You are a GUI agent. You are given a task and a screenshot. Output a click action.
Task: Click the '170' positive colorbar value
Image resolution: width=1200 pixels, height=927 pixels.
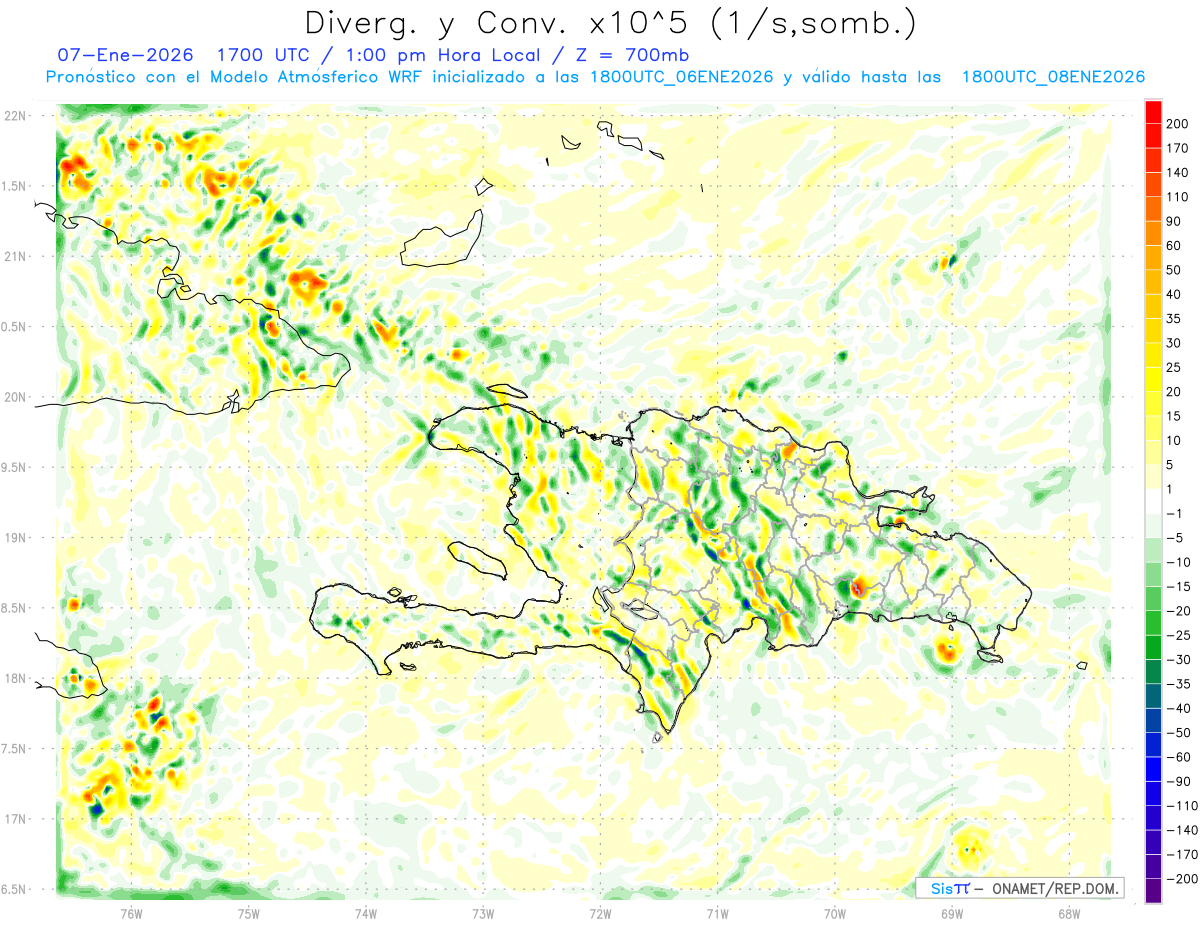click(1178, 148)
